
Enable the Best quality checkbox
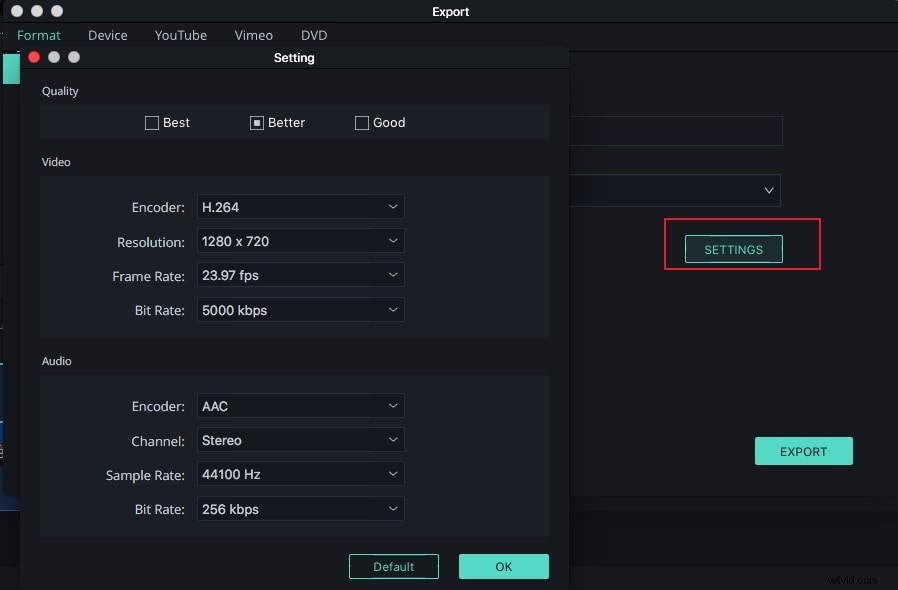[153, 122]
